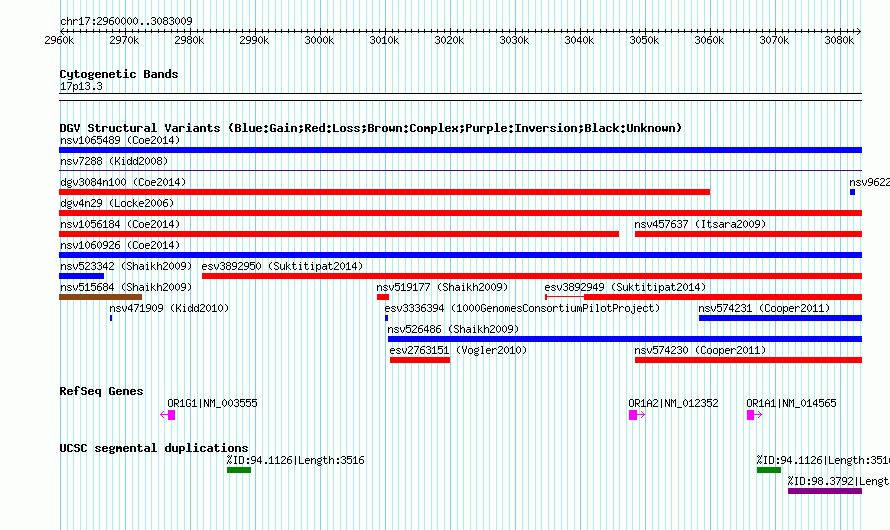This screenshot has height=530, width=890.
Task: Click the nsv1065489 (Coe2014) label
Action: [120, 140]
